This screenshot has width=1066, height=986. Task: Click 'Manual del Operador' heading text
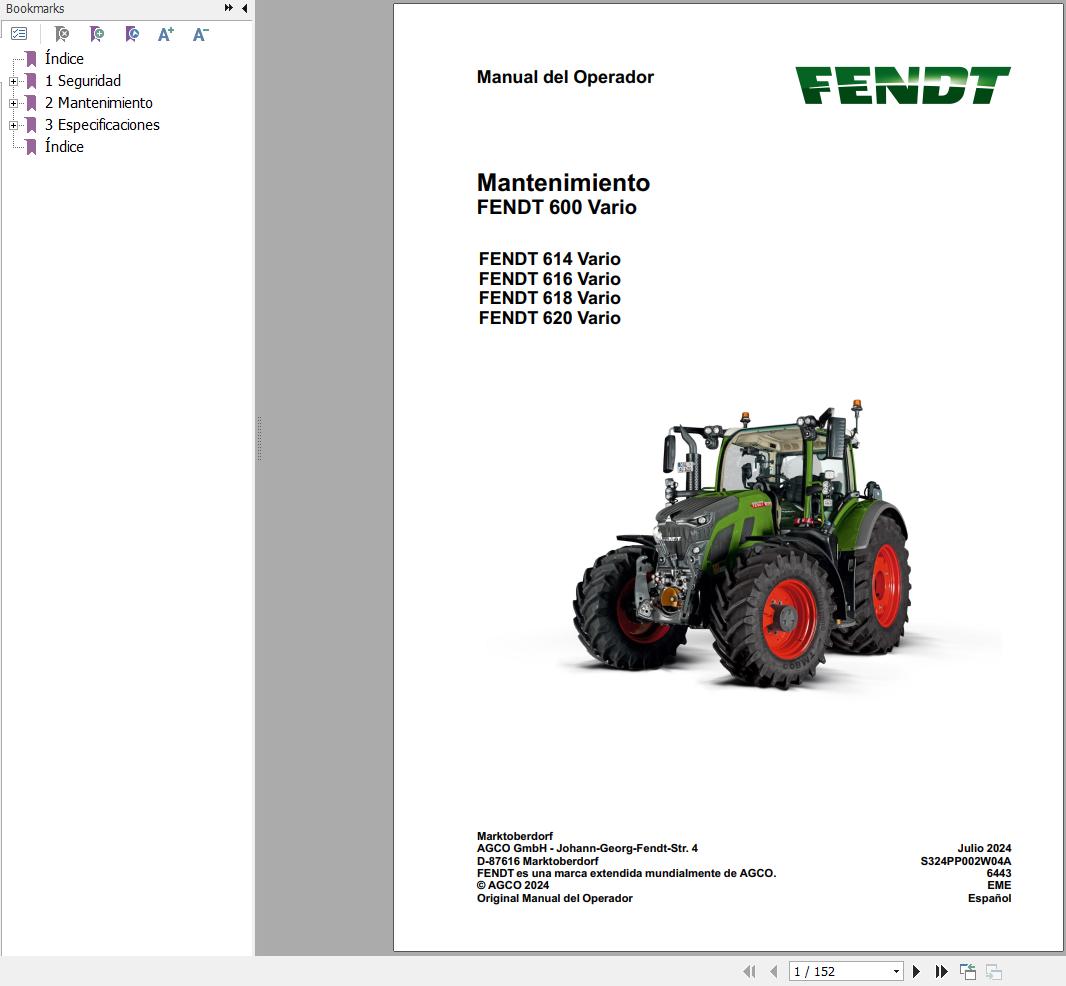(565, 77)
